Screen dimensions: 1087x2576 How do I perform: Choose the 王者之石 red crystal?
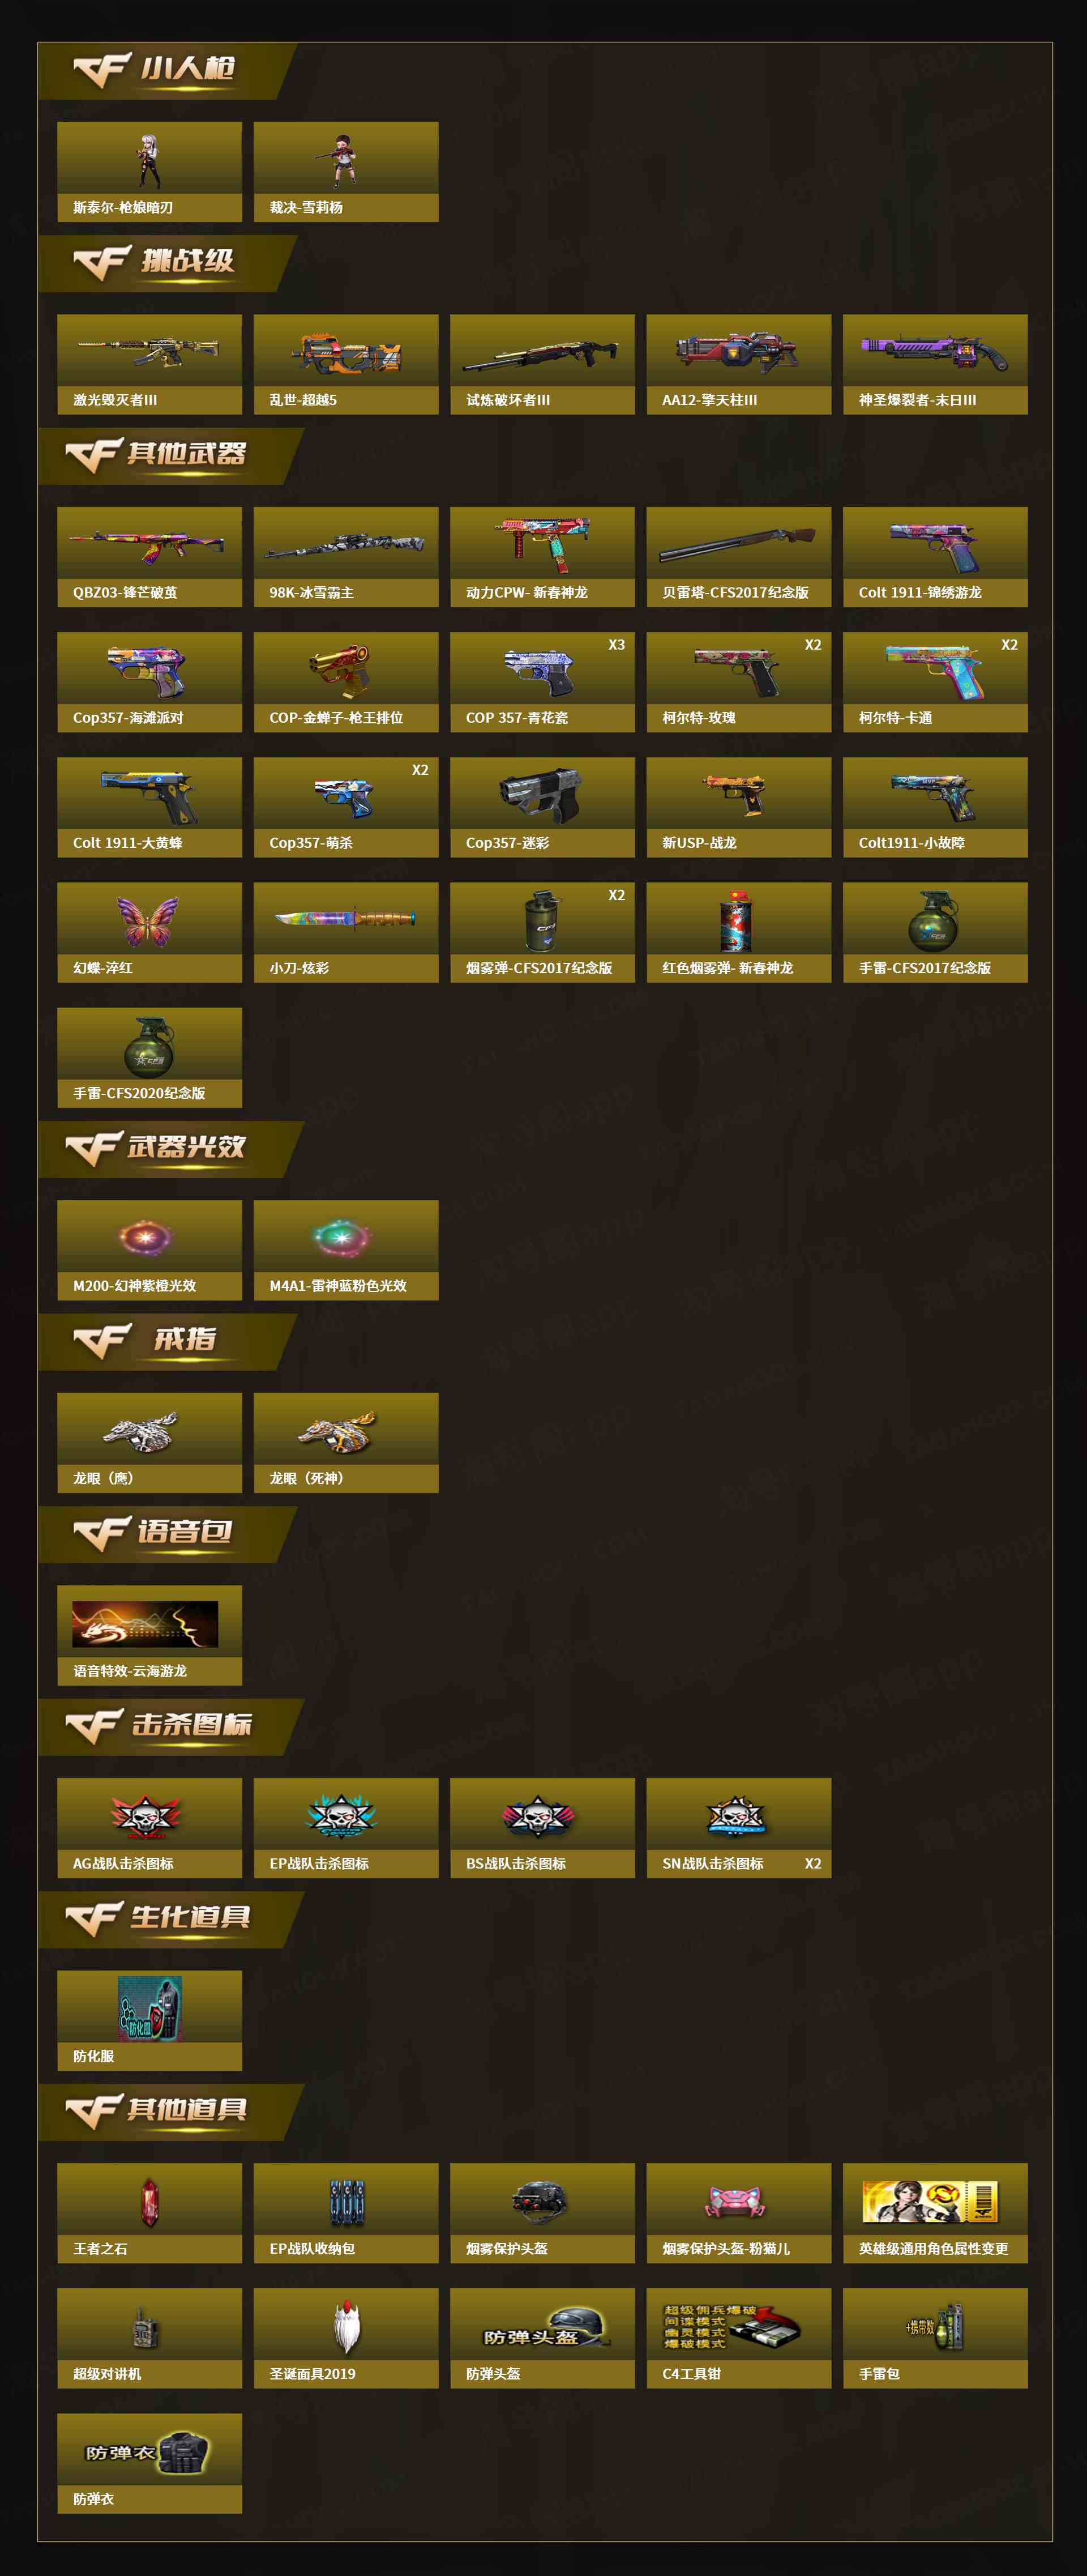click(149, 2212)
